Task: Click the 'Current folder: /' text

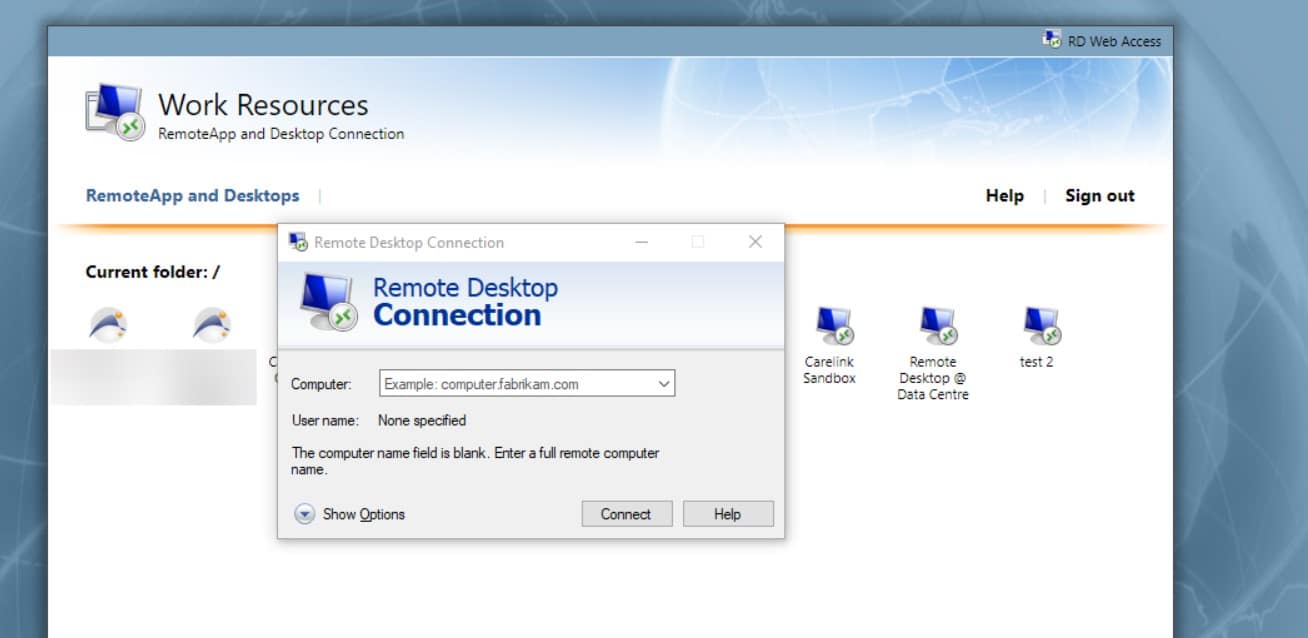Action: pyautogui.click(x=153, y=272)
